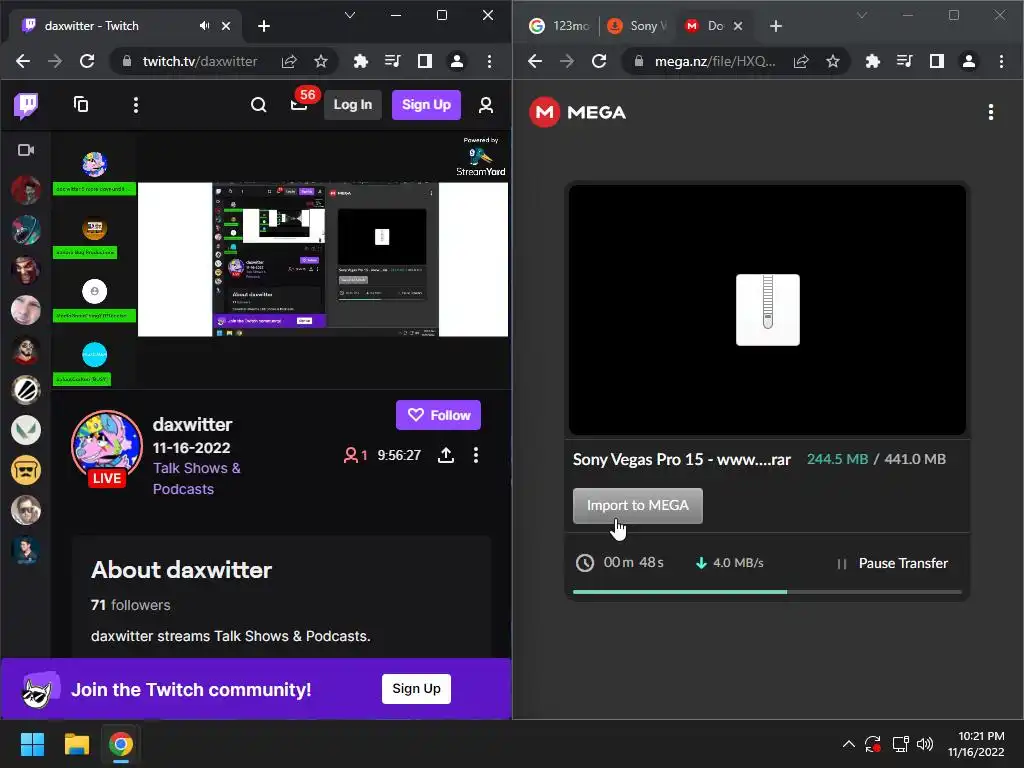Go back in the MEGA browser window
This screenshot has height=768, width=1024.
[x=536, y=61]
